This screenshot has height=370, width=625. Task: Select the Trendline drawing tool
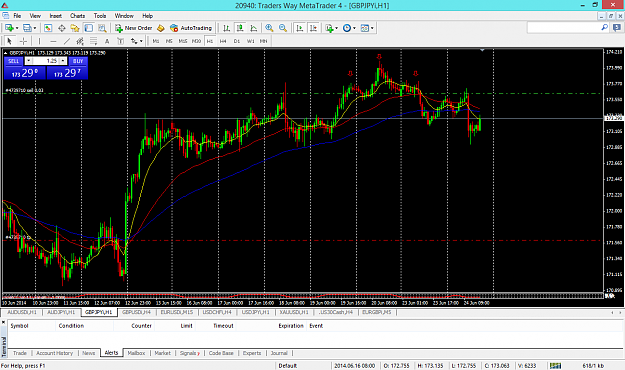[x=67, y=41]
